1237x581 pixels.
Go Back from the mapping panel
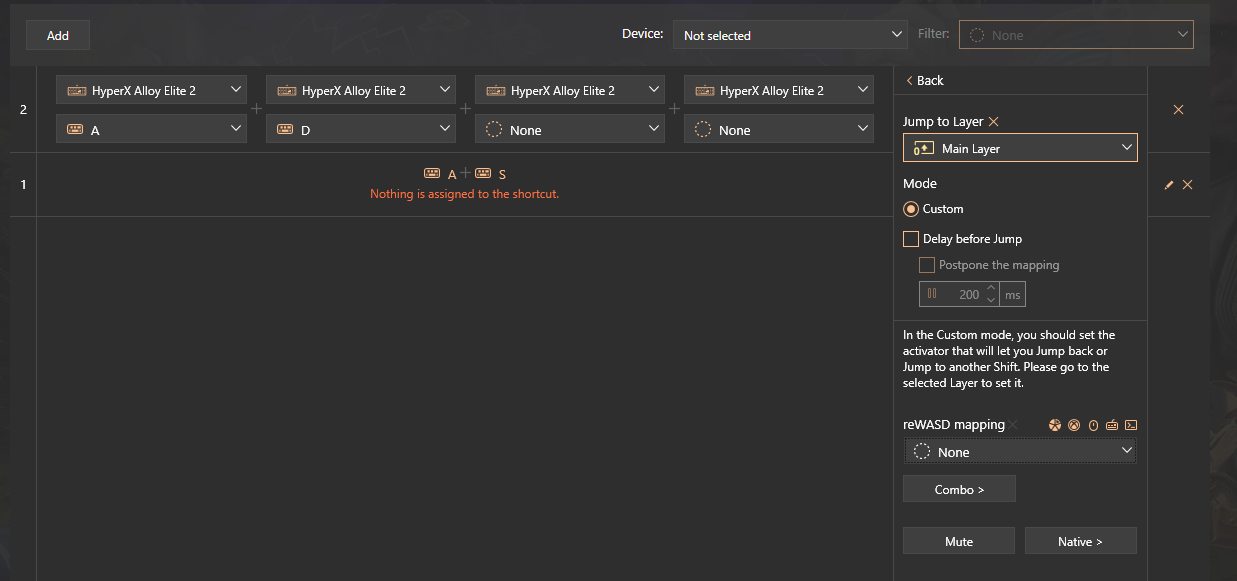pos(924,80)
